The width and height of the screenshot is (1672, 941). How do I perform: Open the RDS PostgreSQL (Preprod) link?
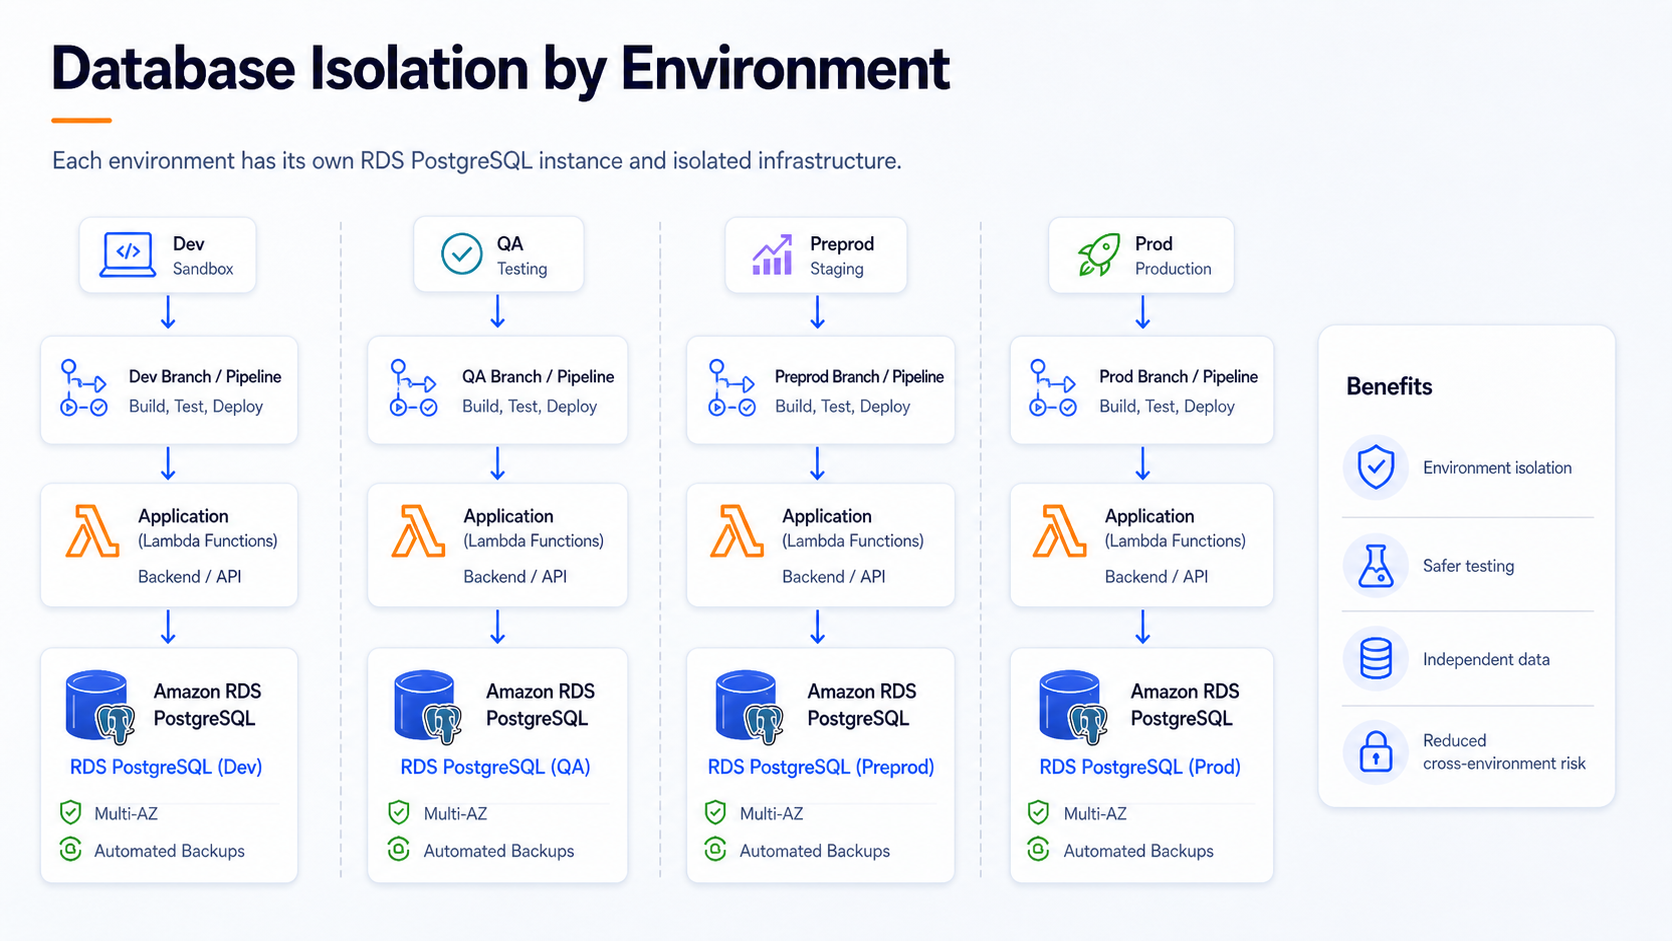coord(821,767)
